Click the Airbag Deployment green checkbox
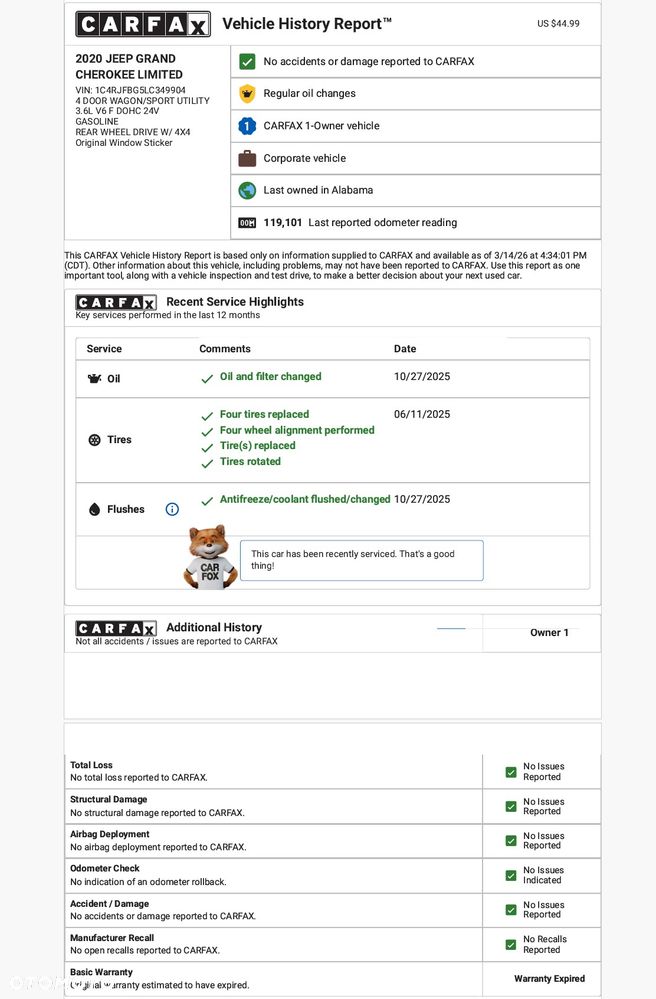Screen dimensions: 656x999 pos(511,841)
